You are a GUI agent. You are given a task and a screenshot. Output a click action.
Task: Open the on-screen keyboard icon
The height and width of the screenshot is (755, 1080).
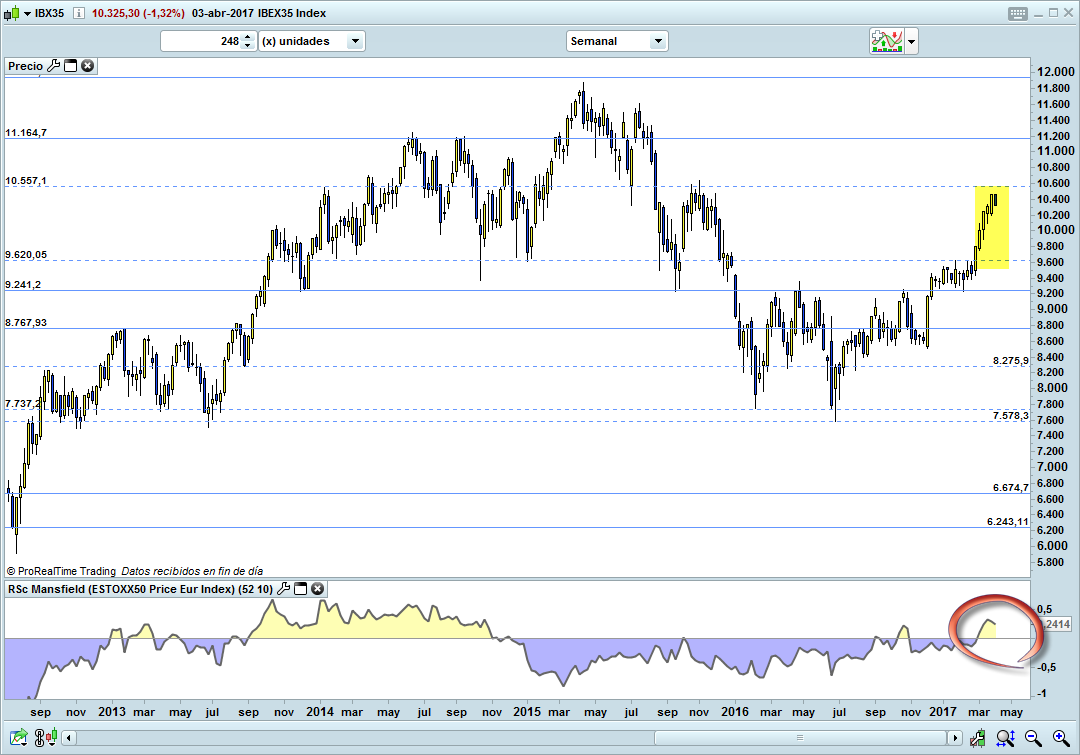pyautogui.click(x=1018, y=13)
